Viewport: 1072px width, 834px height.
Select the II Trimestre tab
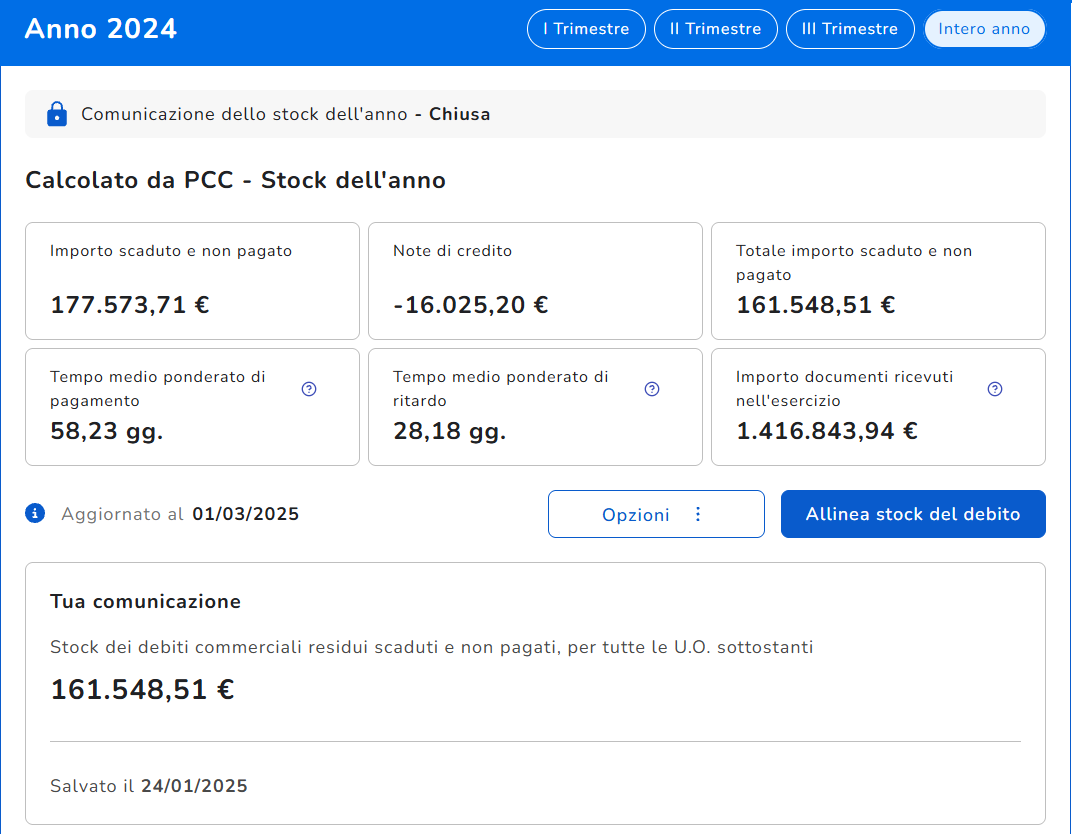[715, 29]
